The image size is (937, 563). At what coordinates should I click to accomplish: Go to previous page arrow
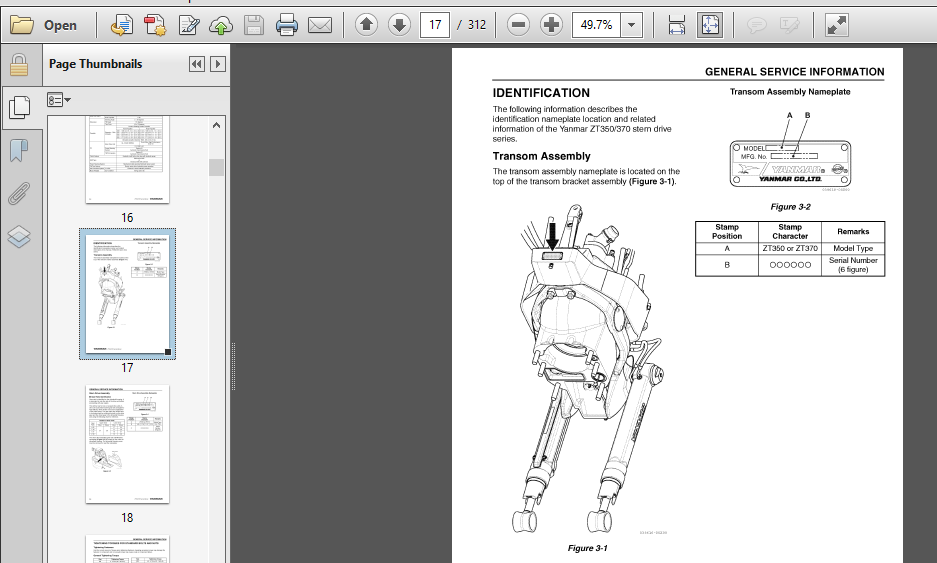pos(366,25)
